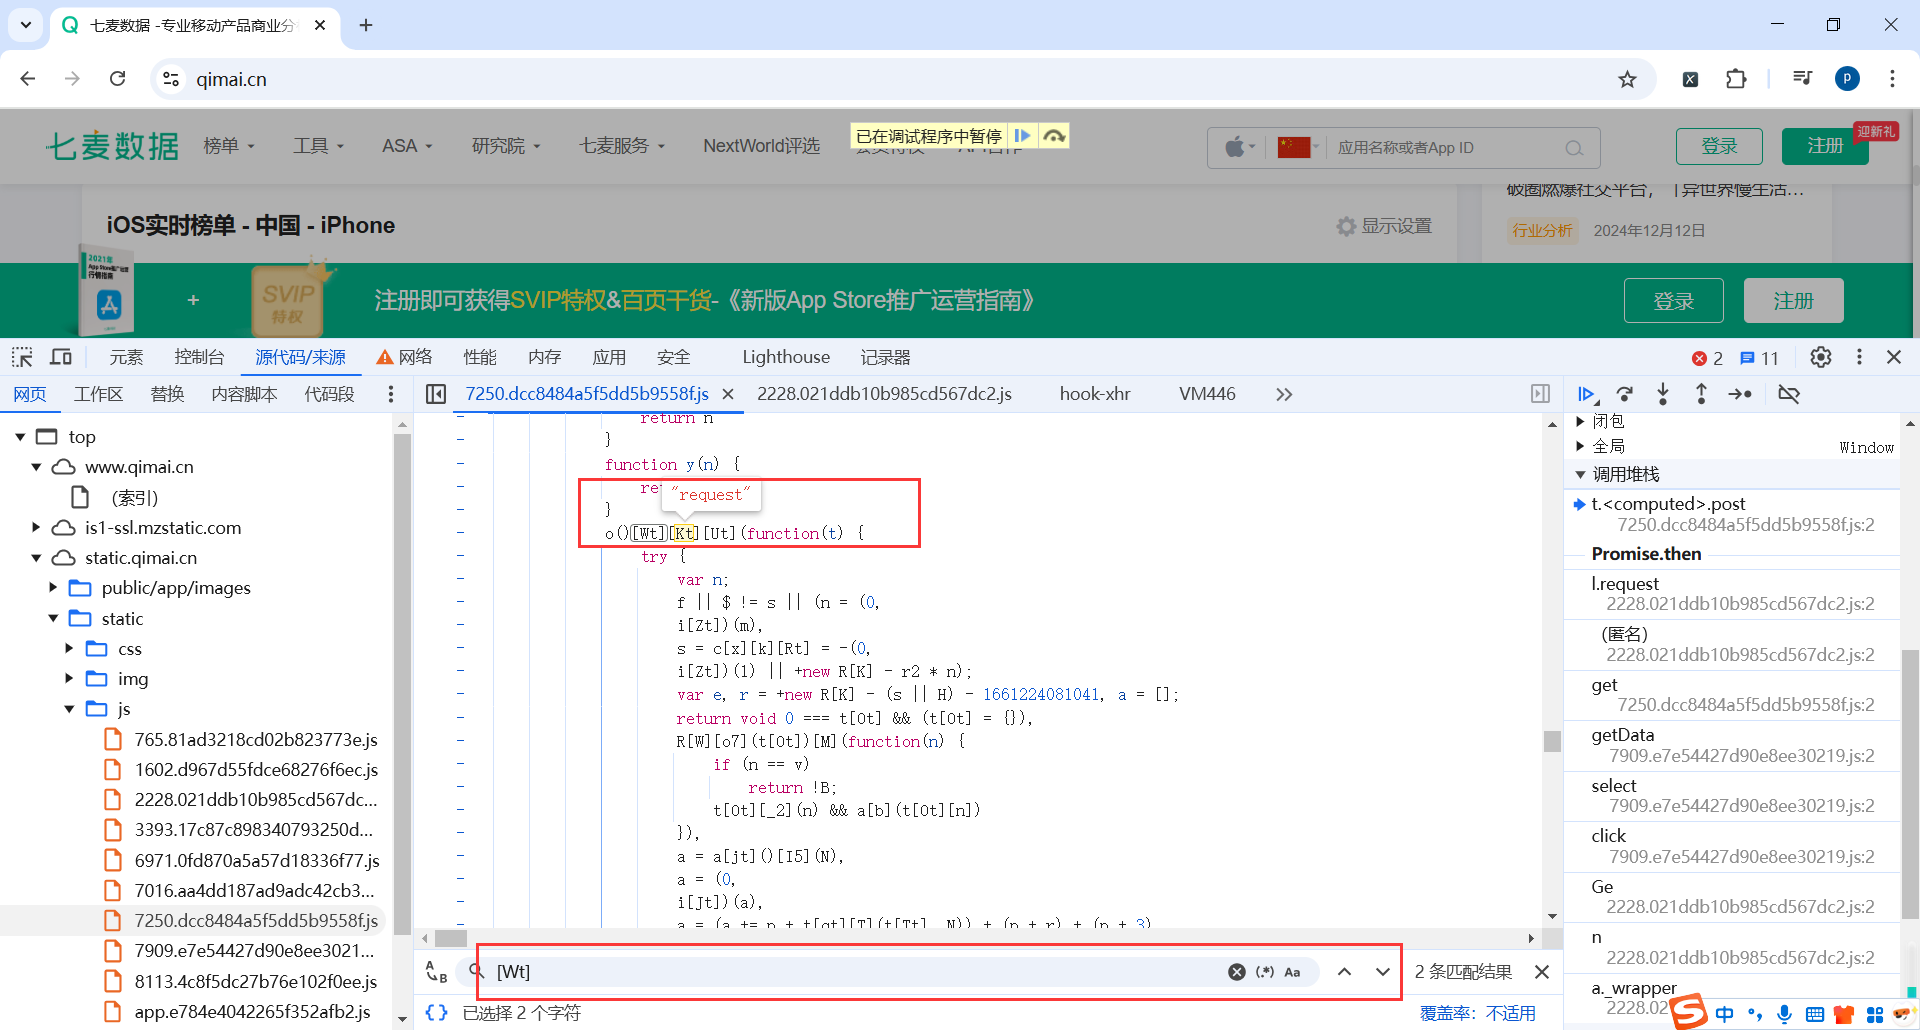Close the DevTools panel
This screenshot has width=1920, height=1030.
coord(1894,357)
